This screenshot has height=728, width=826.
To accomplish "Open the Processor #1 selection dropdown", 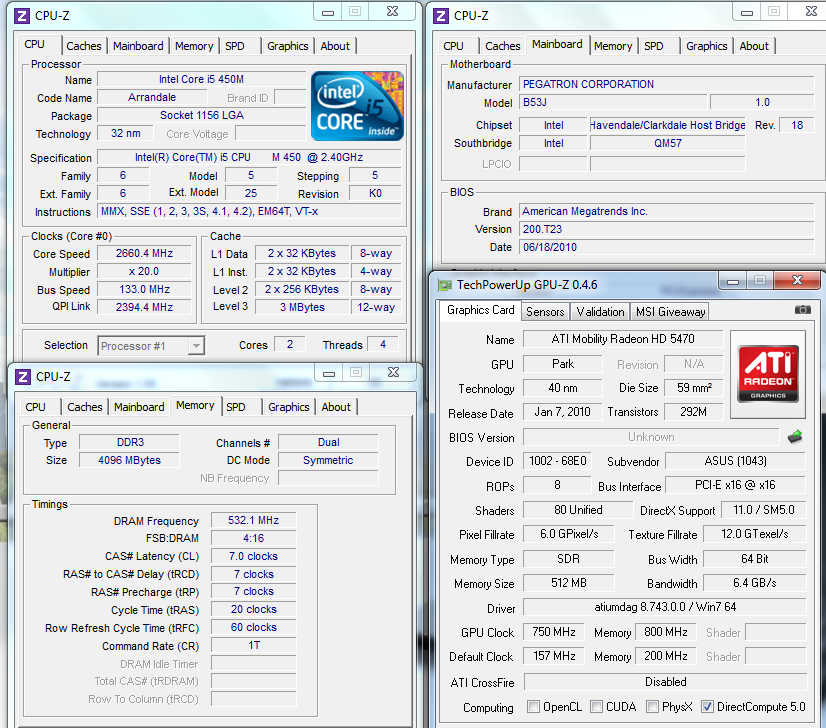I will coord(196,346).
